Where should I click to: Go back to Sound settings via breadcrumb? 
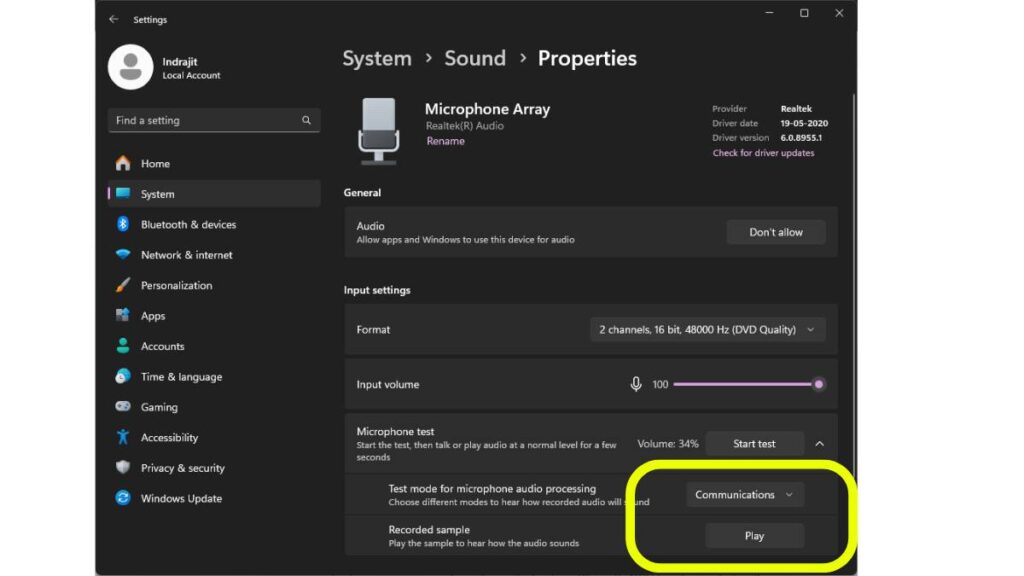[475, 58]
